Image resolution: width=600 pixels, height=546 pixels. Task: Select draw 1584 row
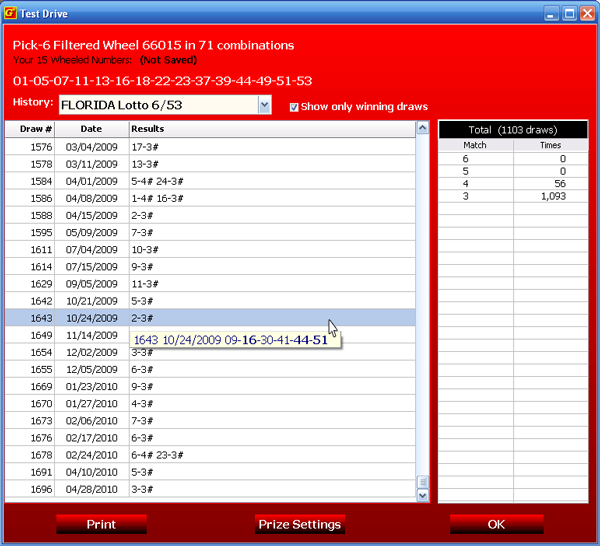[x=210, y=181]
